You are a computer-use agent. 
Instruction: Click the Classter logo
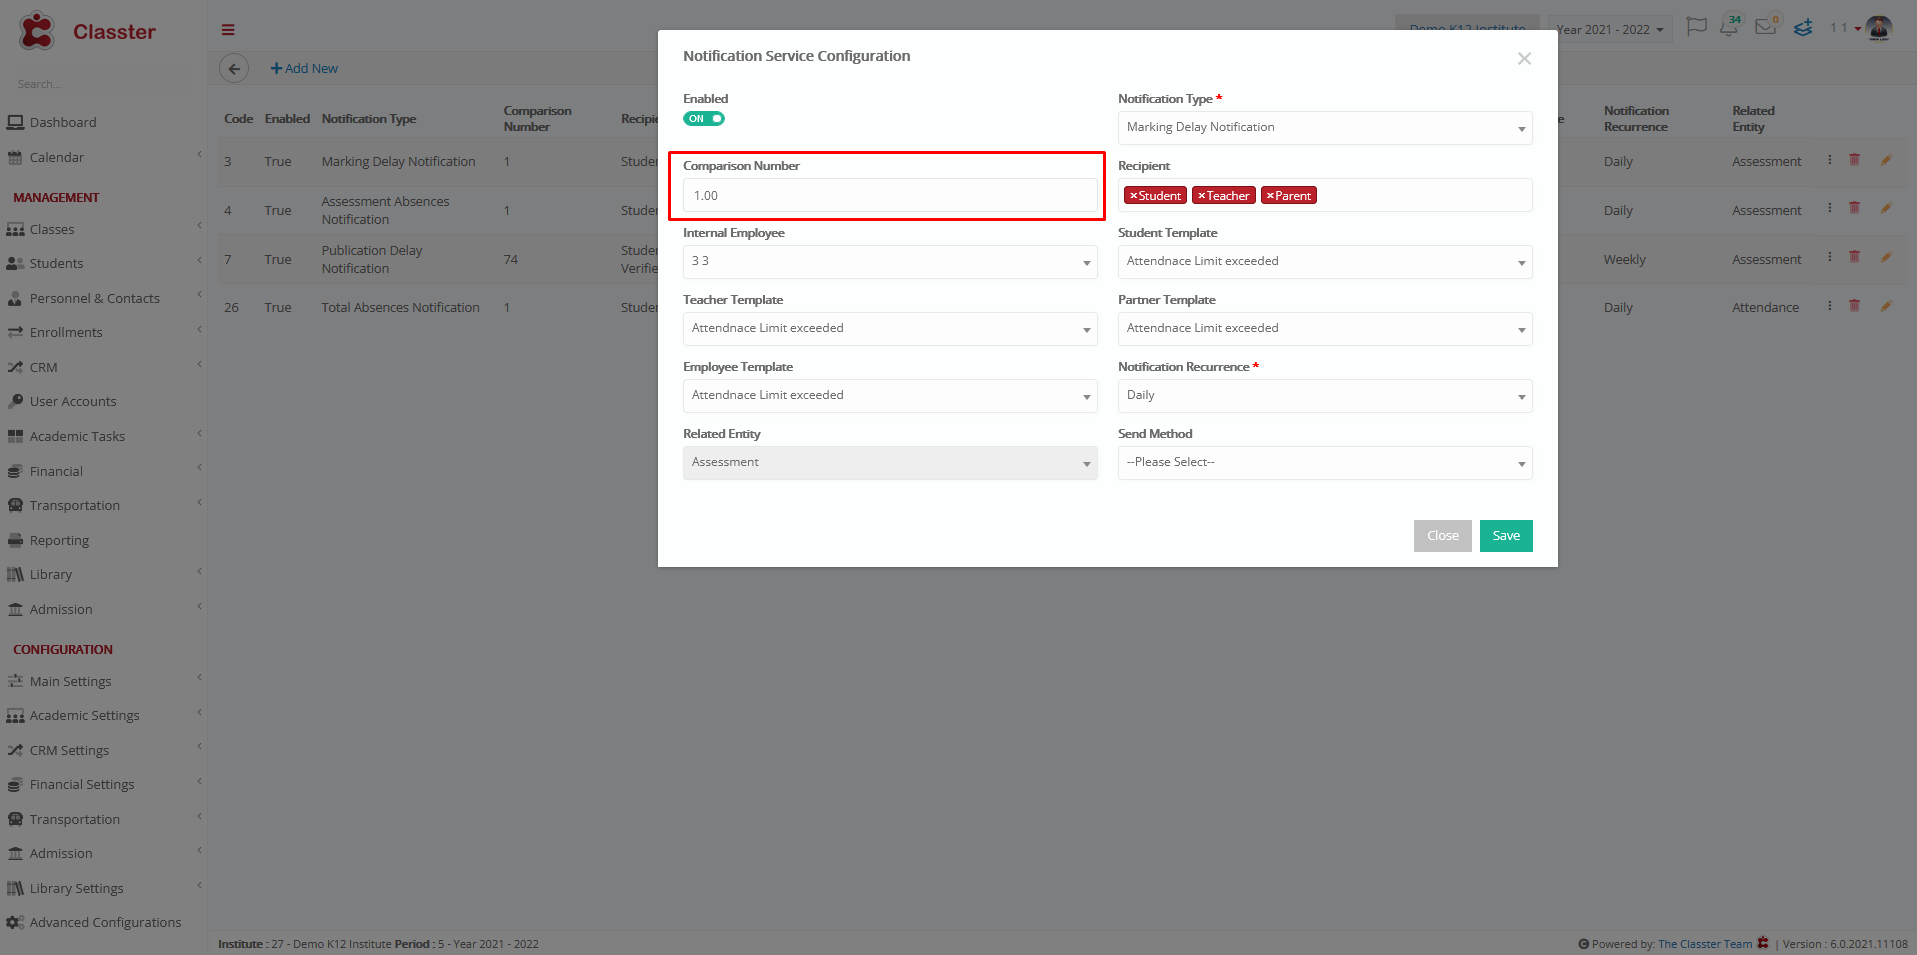(87, 31)
